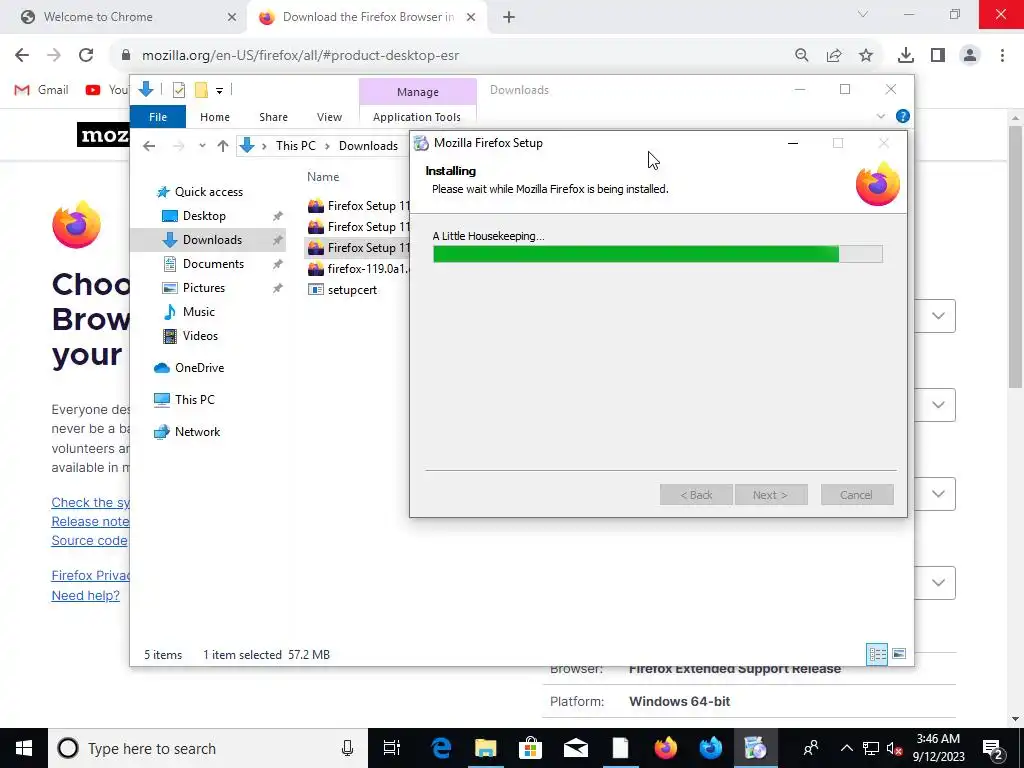Viewport: 1024px width, 768px height.
Task: Open Task View on the taskbar
Action: point(392,748)
